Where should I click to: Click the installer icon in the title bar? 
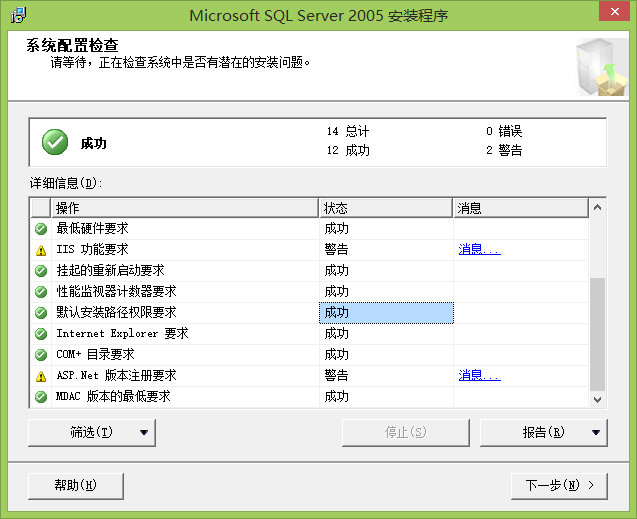click(18, 15)
